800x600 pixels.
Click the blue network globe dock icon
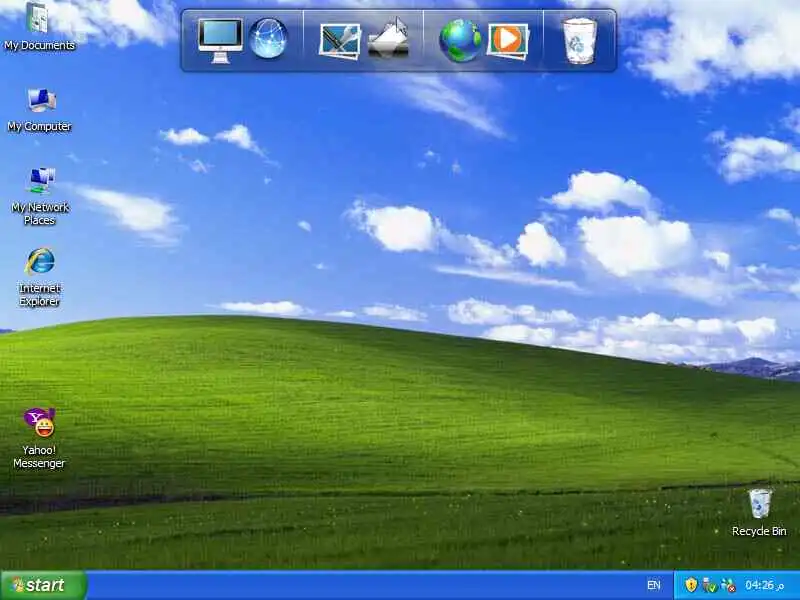point(268,38)
